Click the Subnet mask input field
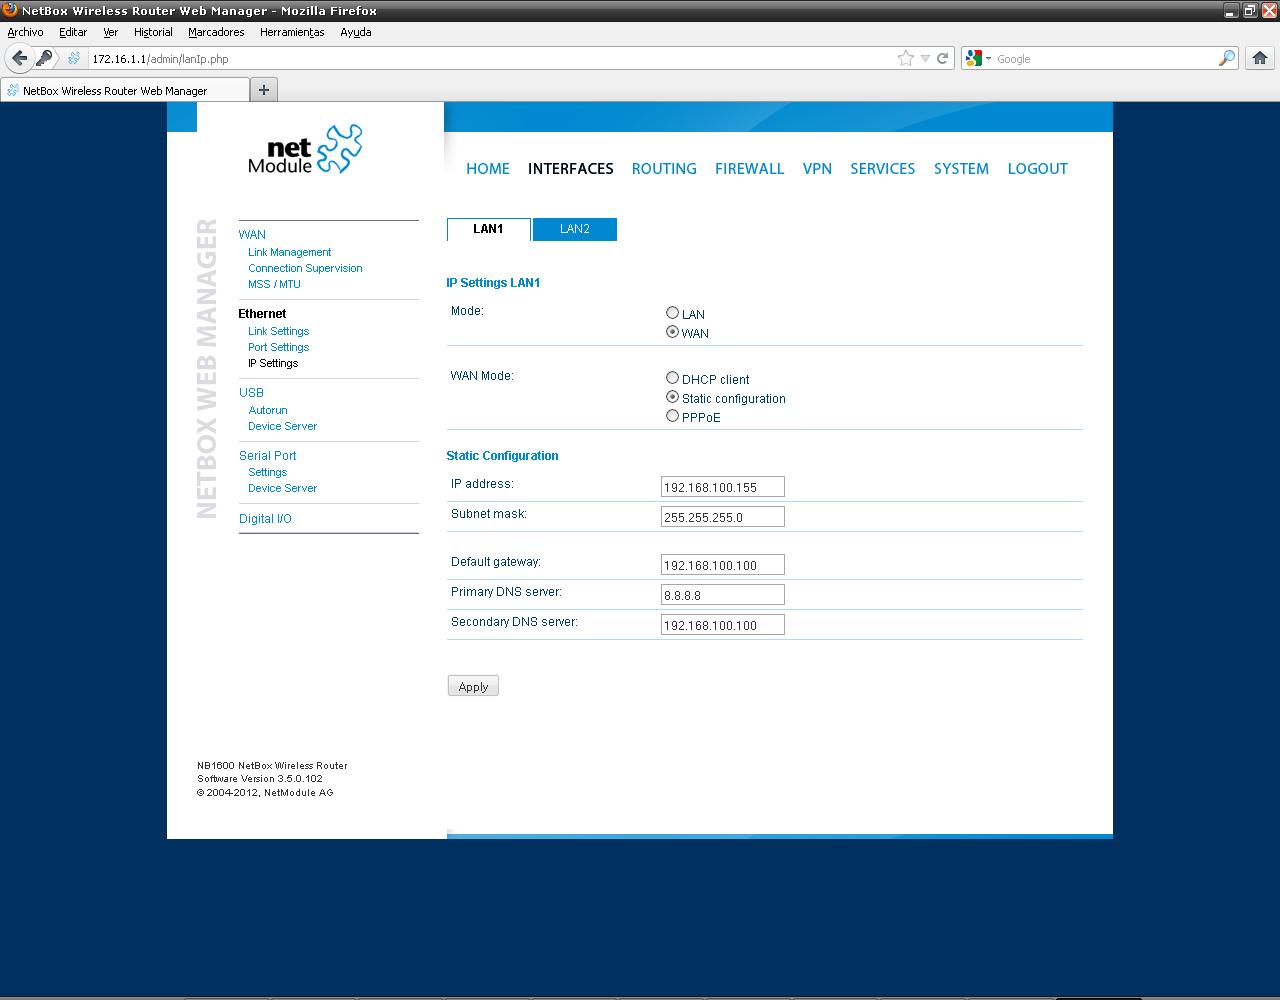Viewport: 1280px width, 1000px height. point(723,517)
